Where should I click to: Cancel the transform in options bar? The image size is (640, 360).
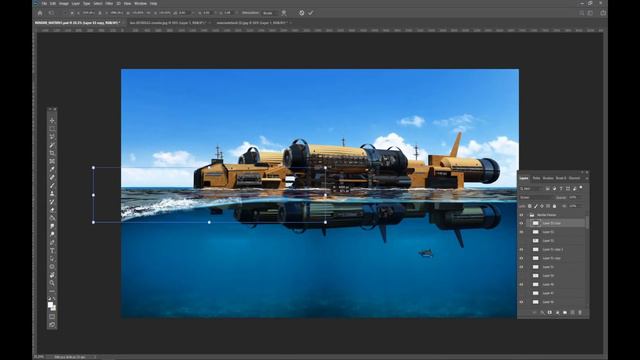tap(302, 13)
